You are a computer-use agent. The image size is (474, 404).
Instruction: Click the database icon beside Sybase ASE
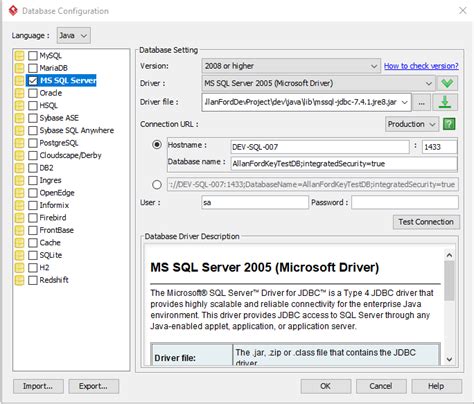(x=19, y=118)
